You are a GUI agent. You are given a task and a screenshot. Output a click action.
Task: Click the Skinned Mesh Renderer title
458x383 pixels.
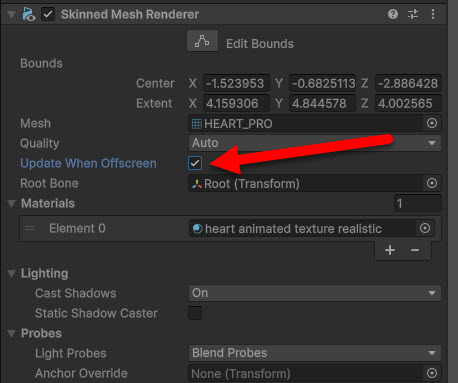130,14
